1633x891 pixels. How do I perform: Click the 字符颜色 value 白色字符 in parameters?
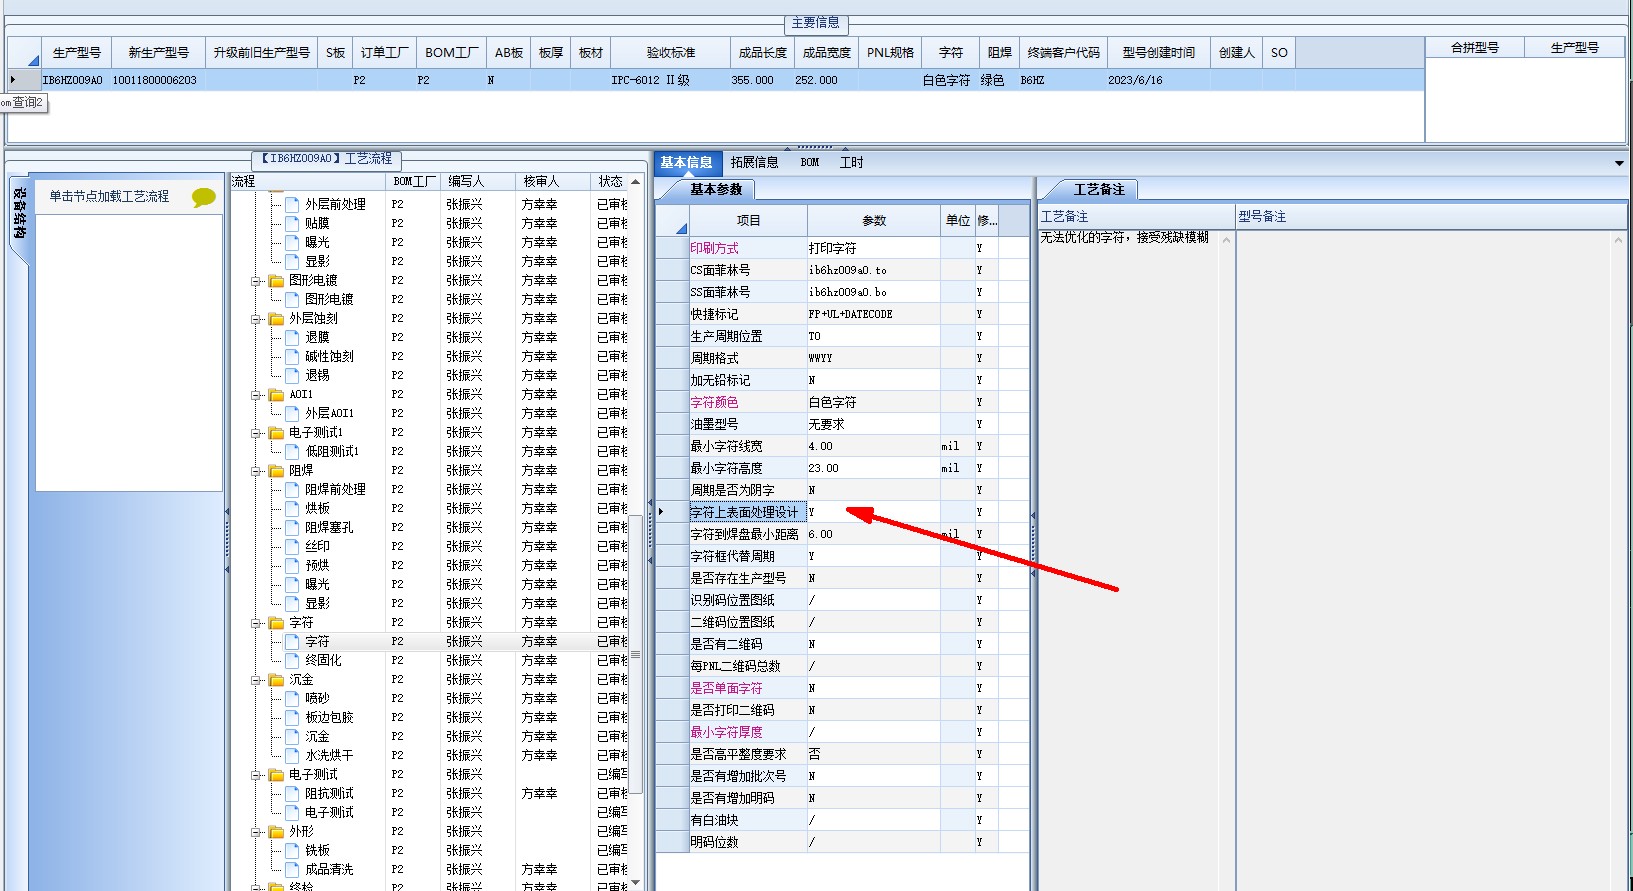833,402
